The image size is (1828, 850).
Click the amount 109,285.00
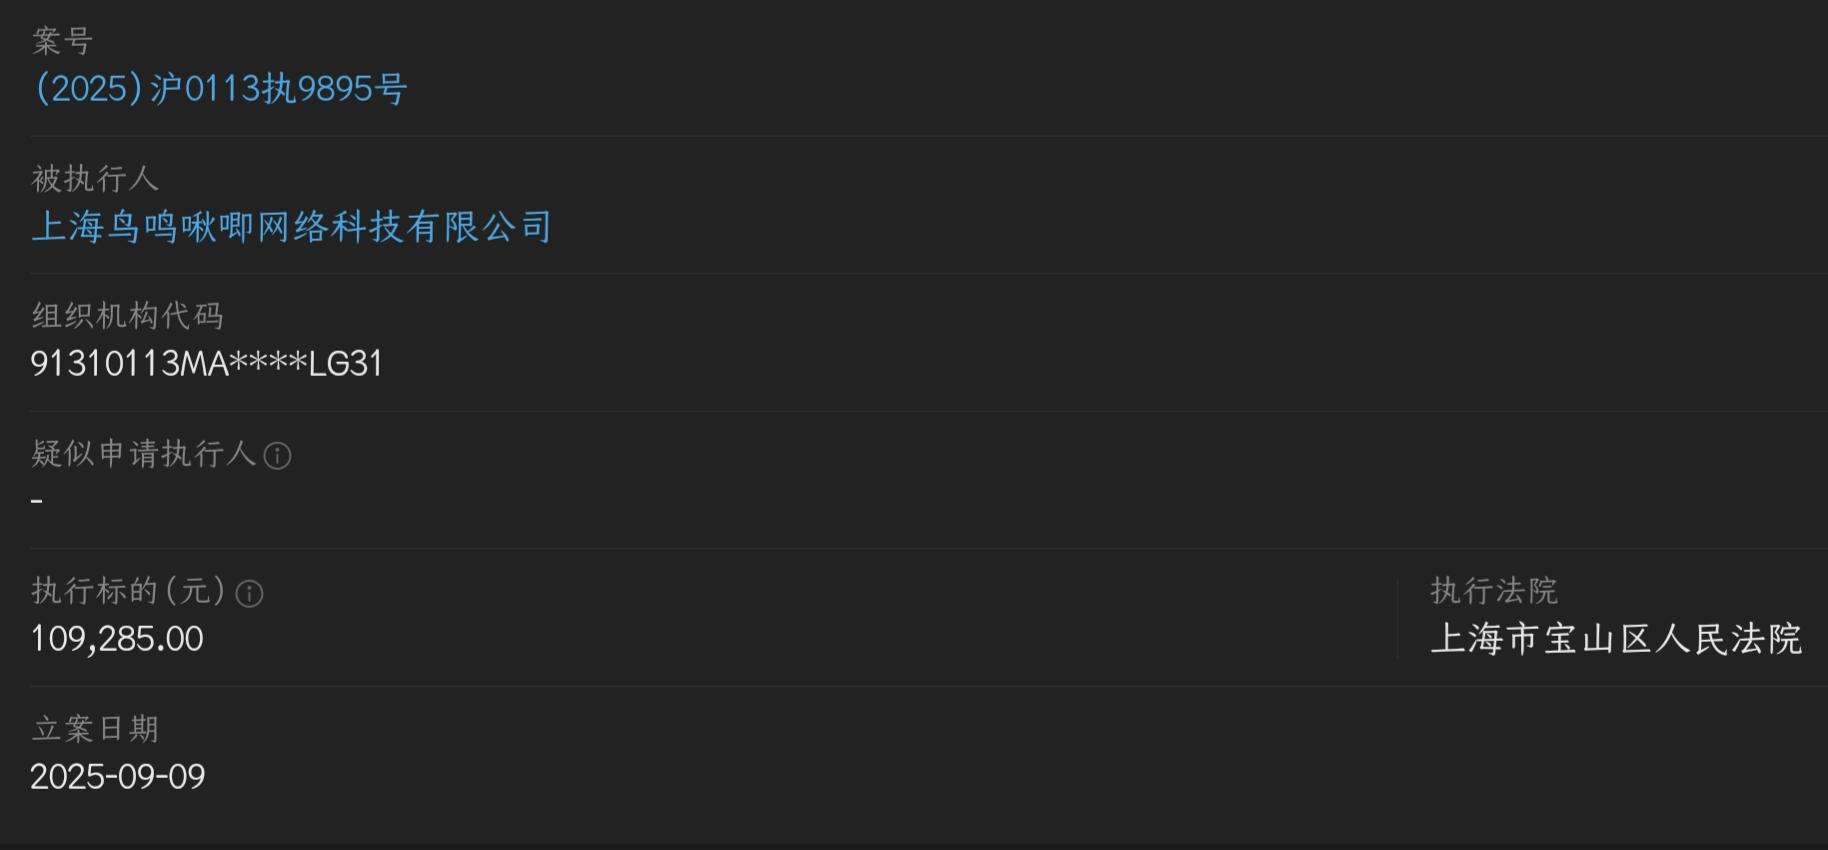coord(117,639)
